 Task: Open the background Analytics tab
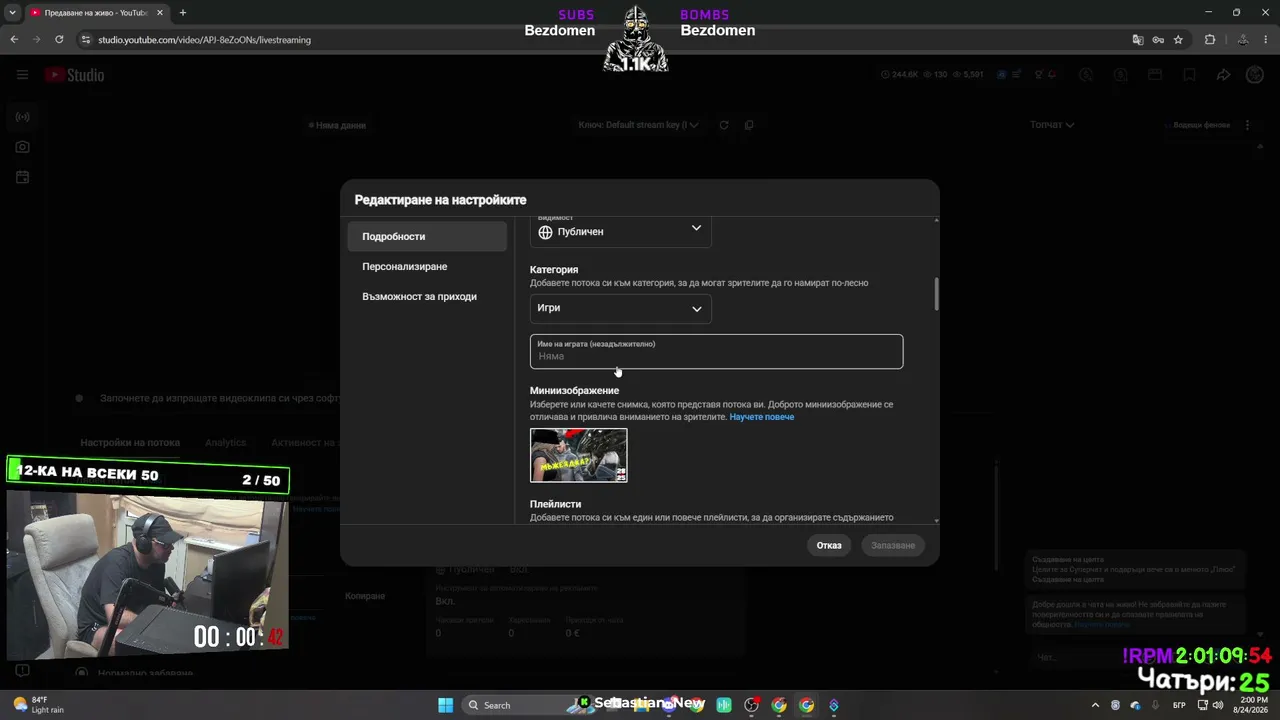click(x=225, y=443)
